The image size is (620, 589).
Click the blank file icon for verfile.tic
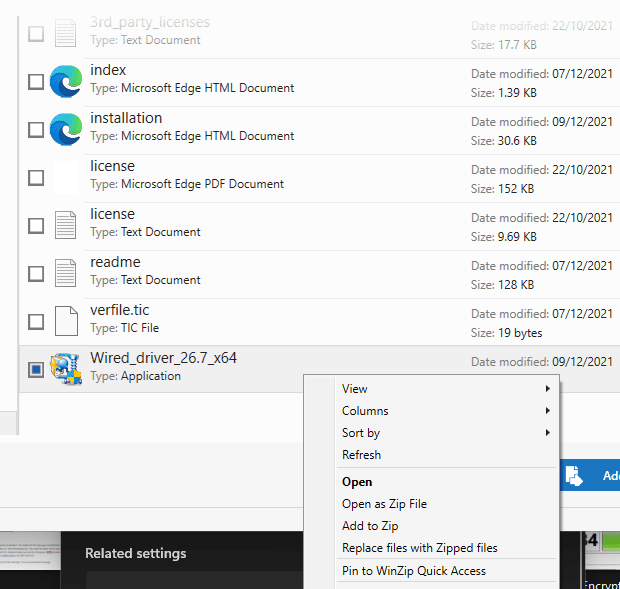tap(66, 321)
